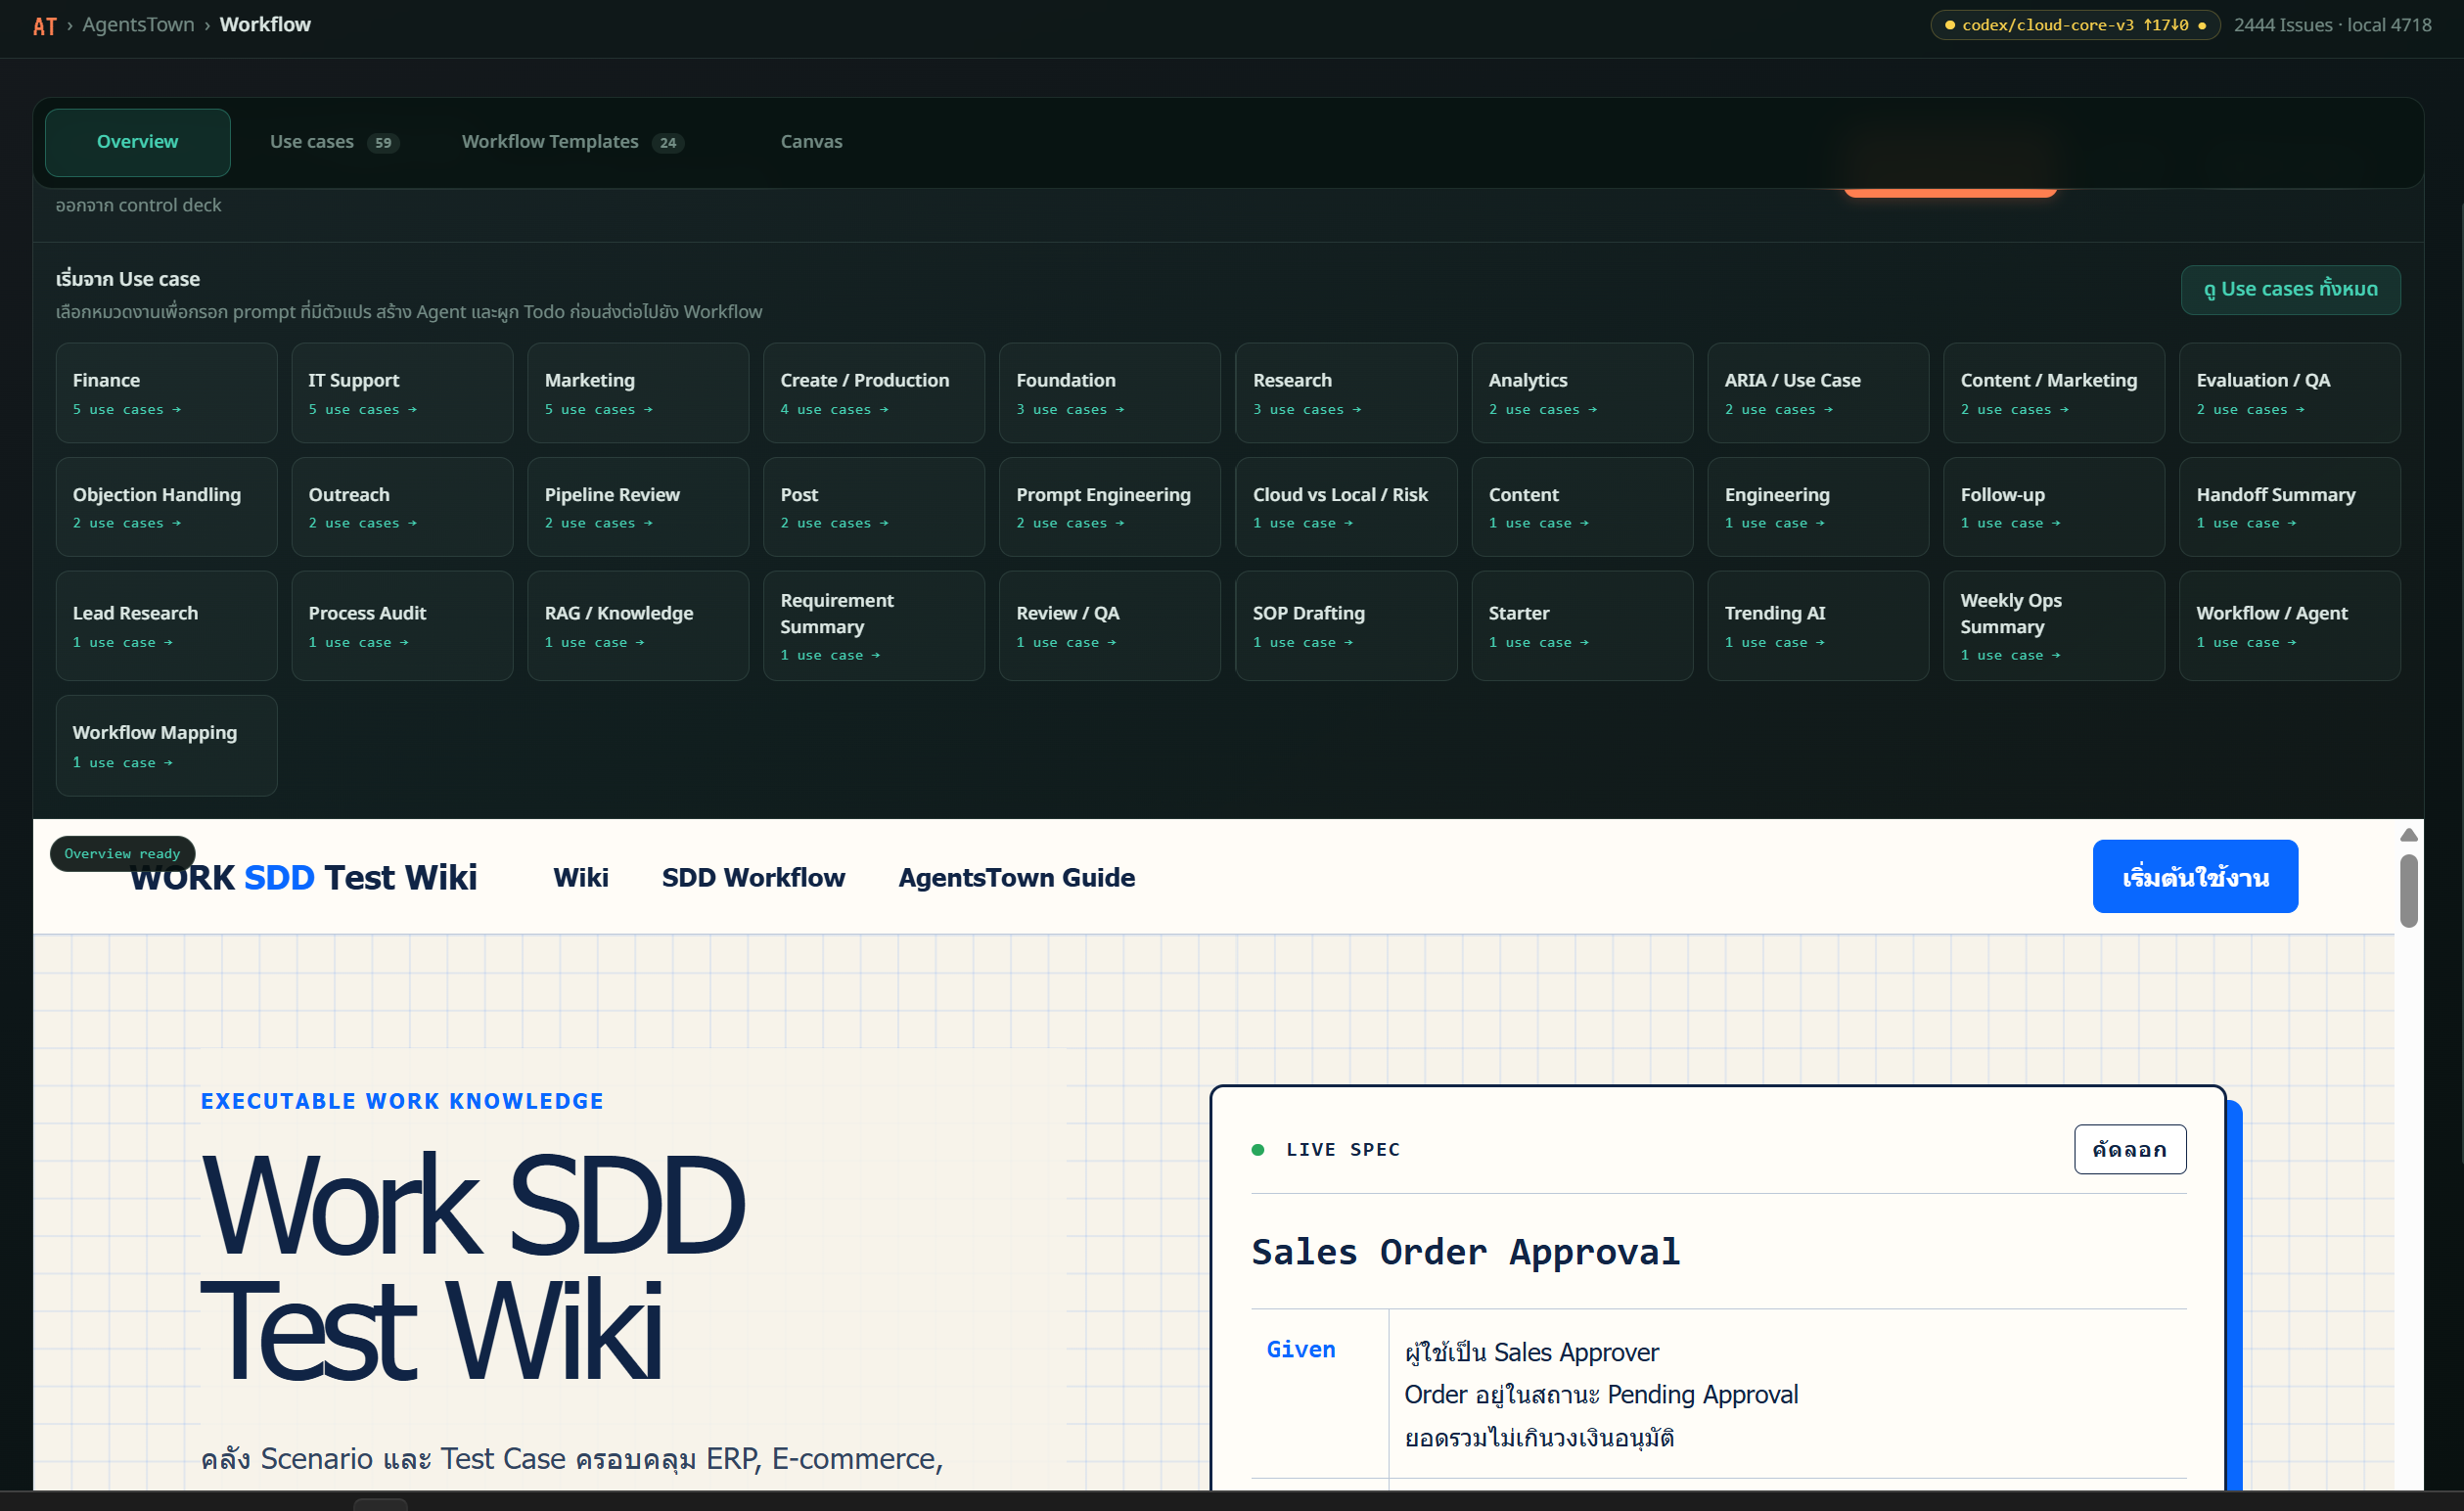This screenshot has width=2464, height=1511.
Task: Open the Workflow Mapping card
Action: click(166, 746)
